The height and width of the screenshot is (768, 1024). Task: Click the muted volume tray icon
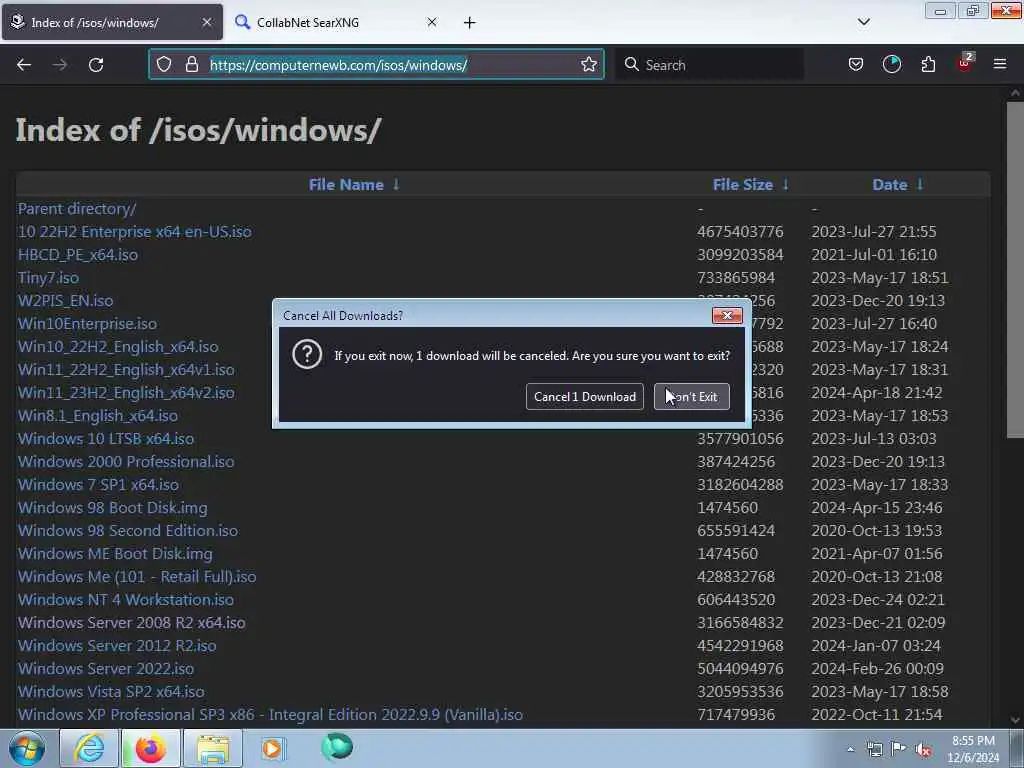click(x=923, y=750)
